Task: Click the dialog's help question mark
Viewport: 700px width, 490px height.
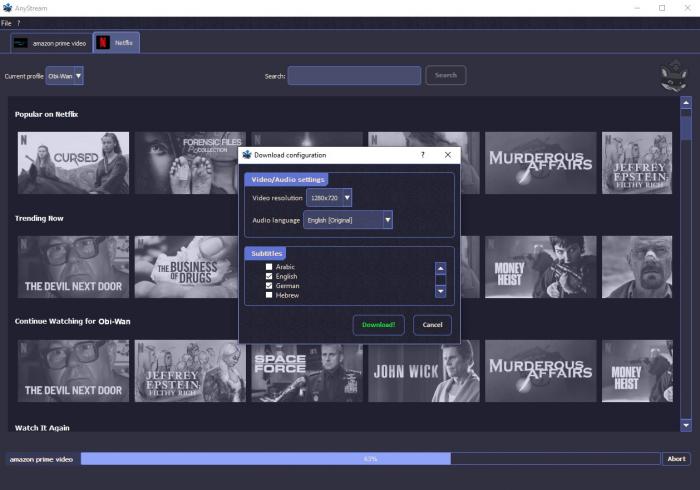Action: coord(422,155)
